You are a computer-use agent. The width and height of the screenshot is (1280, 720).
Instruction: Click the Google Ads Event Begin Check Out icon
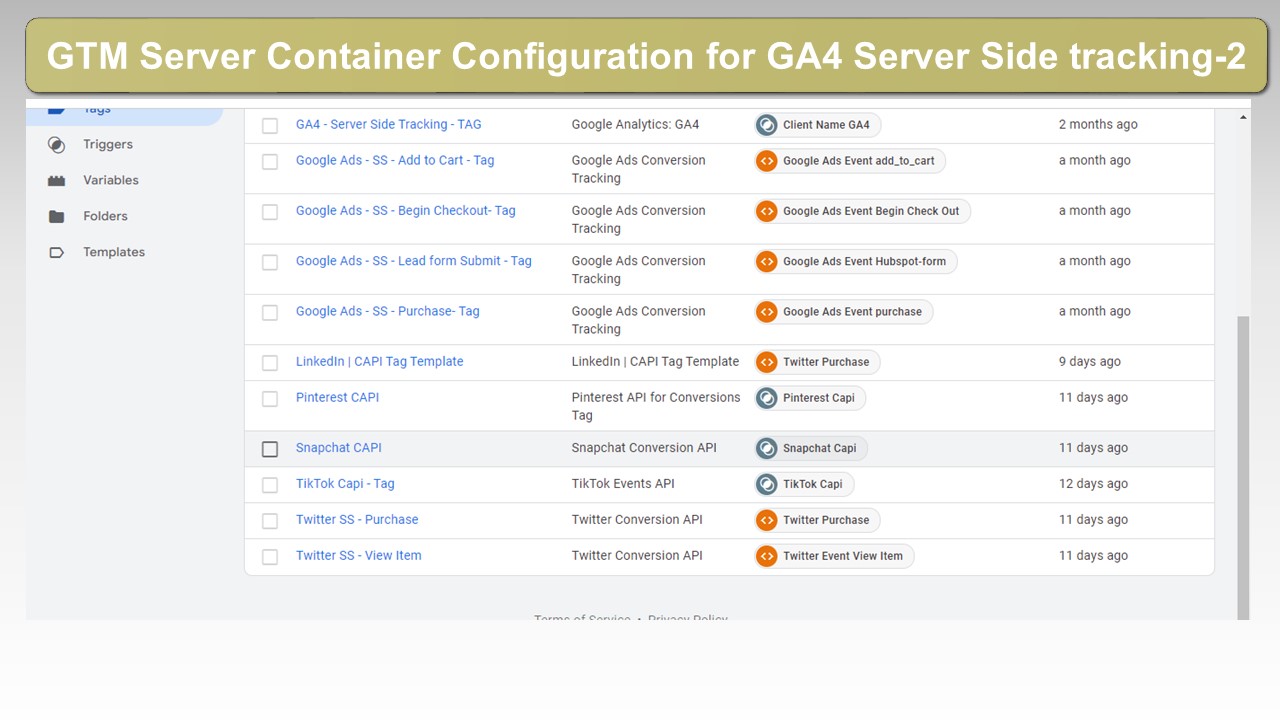[767, 211]
